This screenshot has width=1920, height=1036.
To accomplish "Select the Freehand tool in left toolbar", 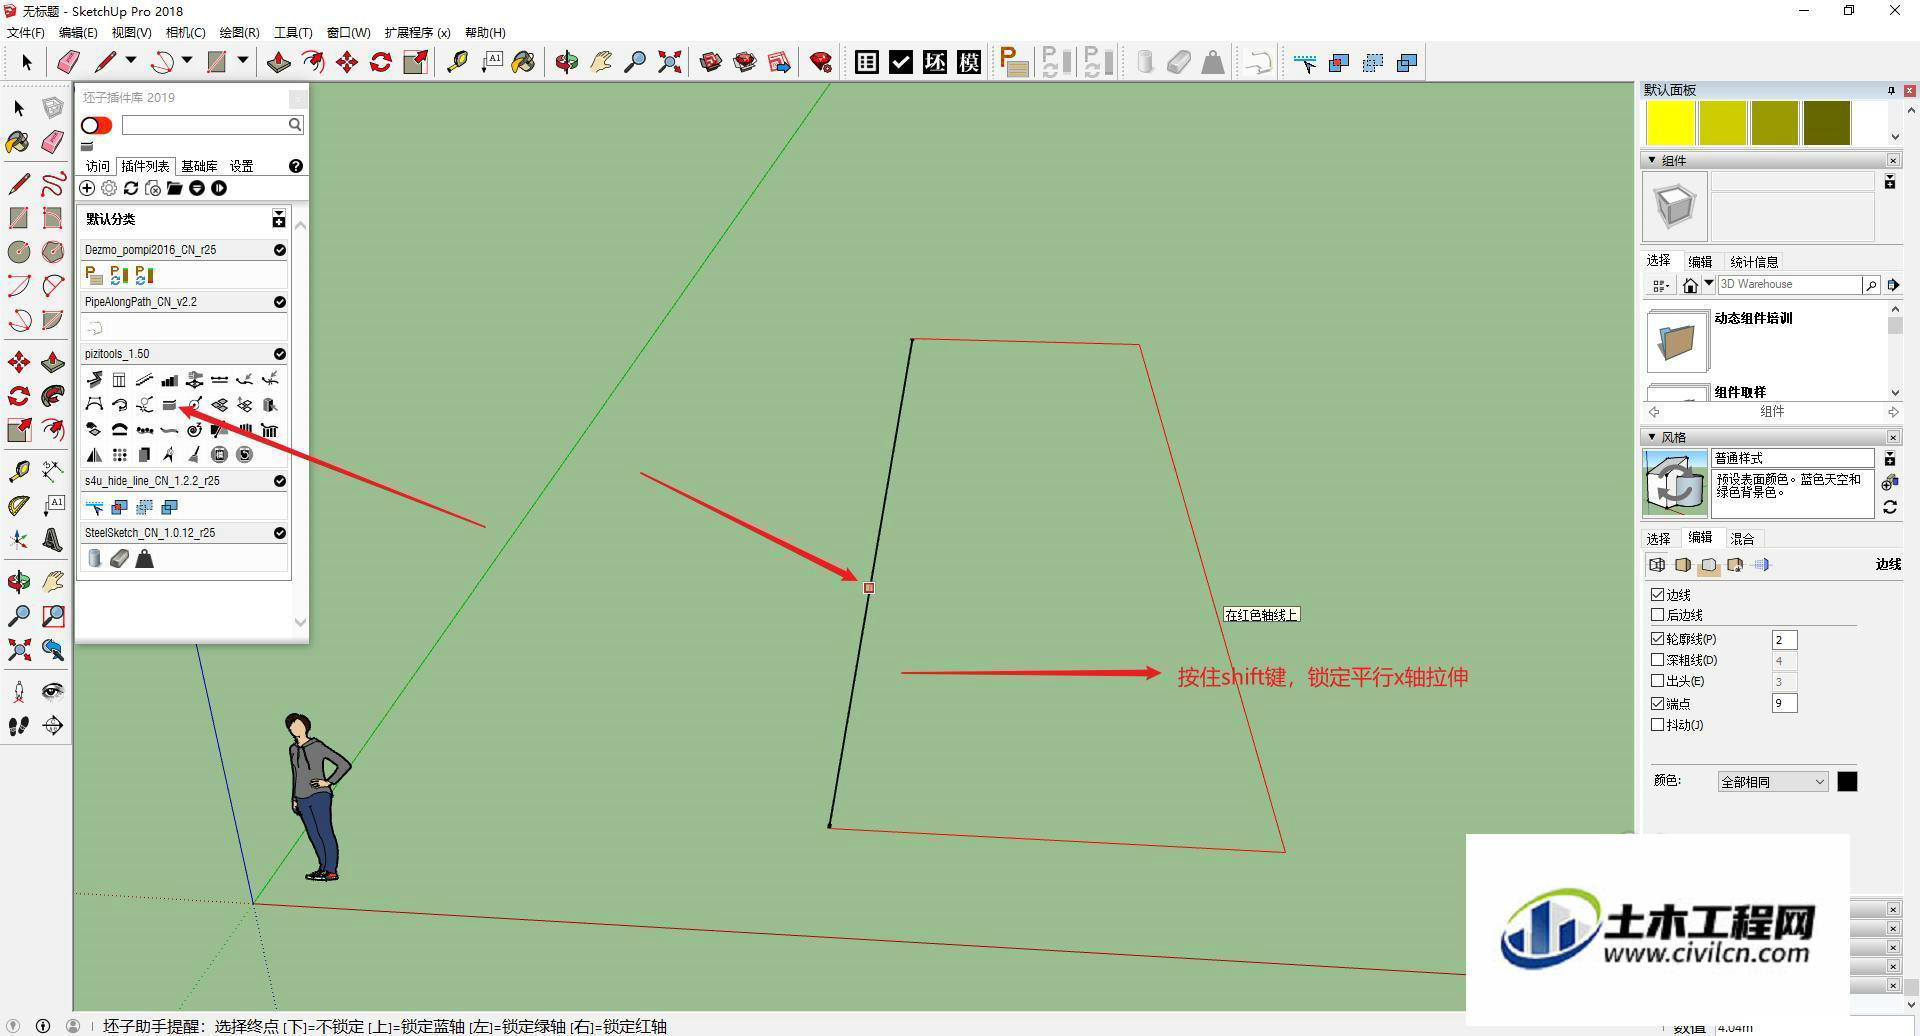I will [53, 184].
